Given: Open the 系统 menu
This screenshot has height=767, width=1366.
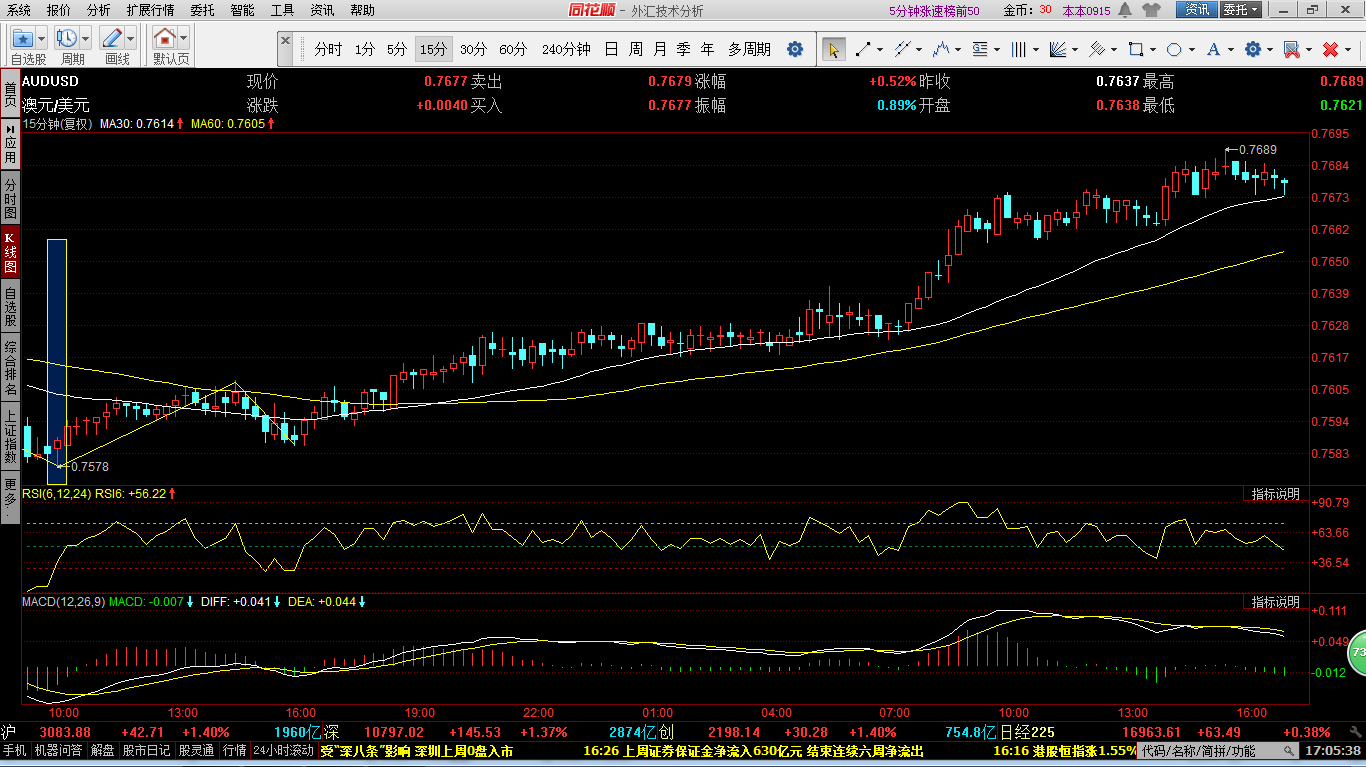Looking at the screenshot, I should pyautogui.click(x=19, y=10).
